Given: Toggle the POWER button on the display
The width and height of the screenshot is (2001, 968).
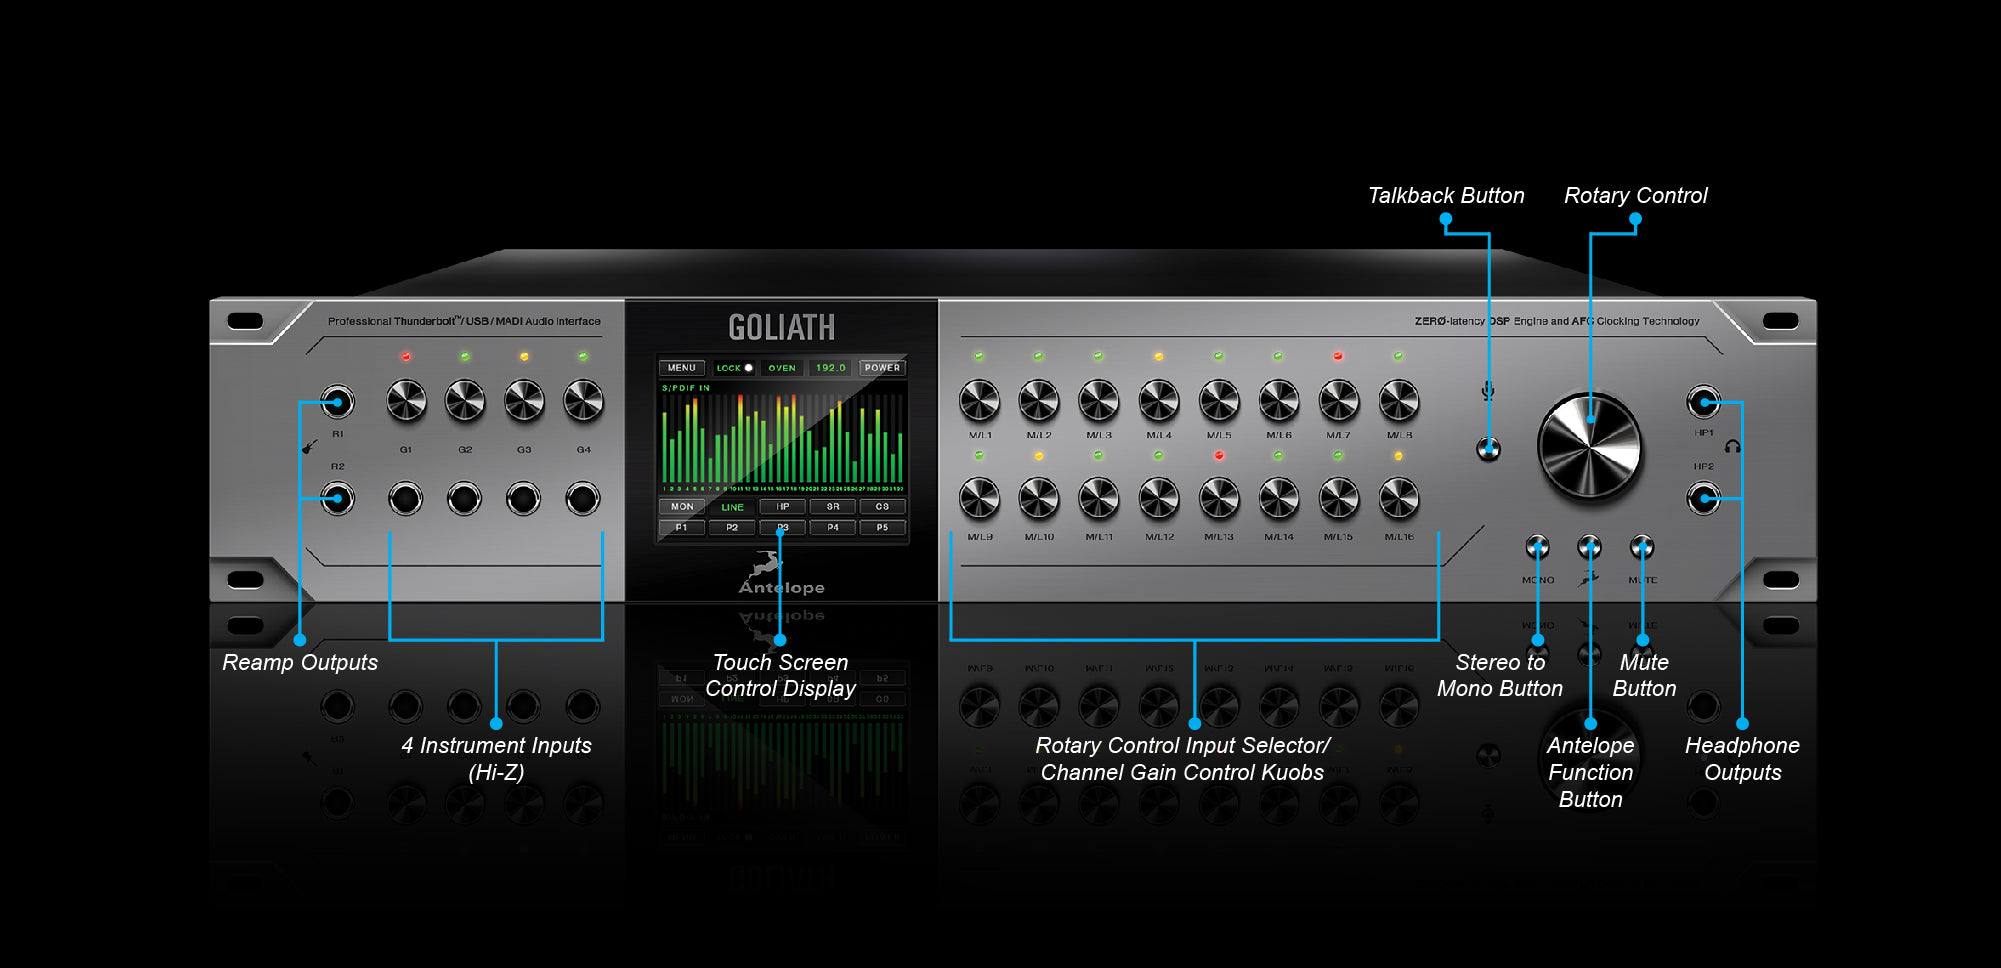Looking at the screenshot, I should tap(882, 368).
